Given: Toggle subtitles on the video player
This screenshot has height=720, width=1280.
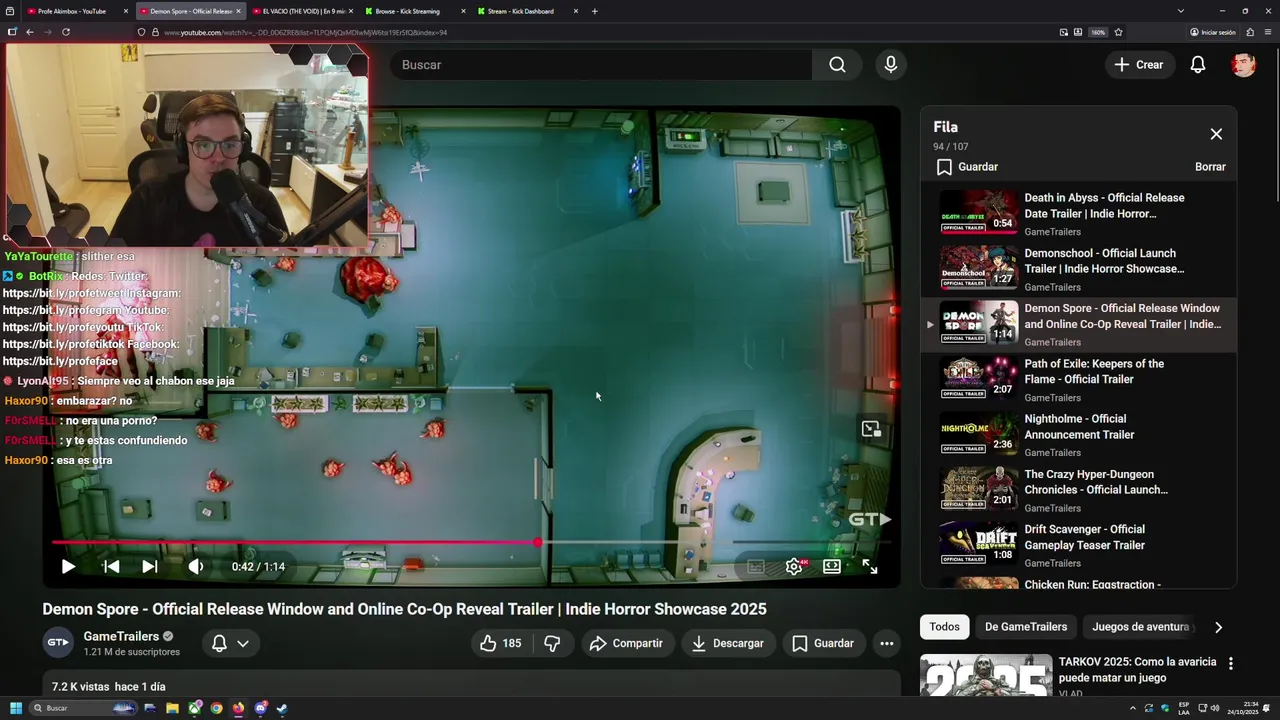Looking at the screenshot, I should click(x=756, y=566).
